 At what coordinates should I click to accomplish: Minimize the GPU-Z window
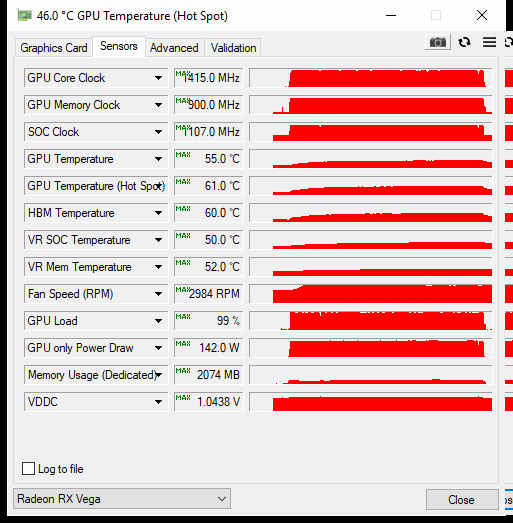[391, 15]
